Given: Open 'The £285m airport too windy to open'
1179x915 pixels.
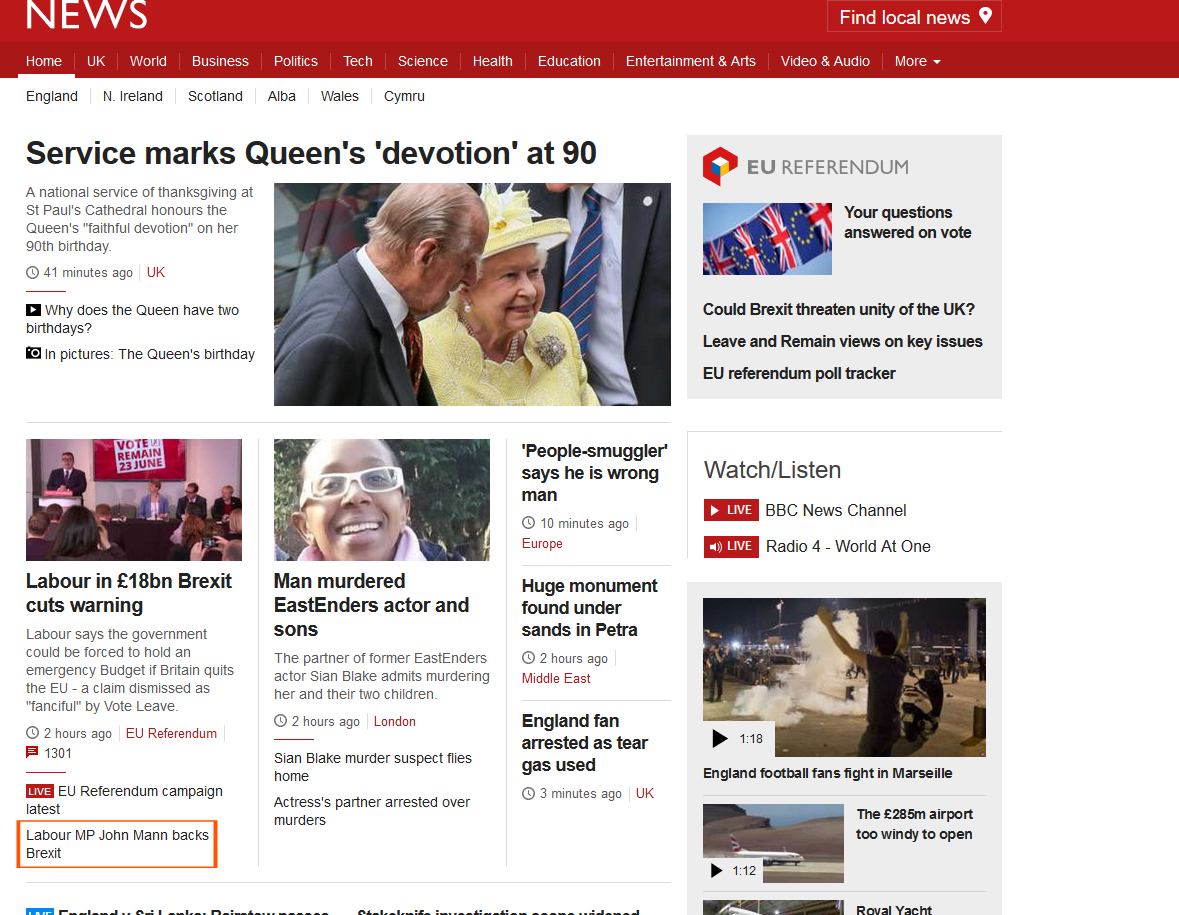Looking at the screenshot, I should 914,824.
